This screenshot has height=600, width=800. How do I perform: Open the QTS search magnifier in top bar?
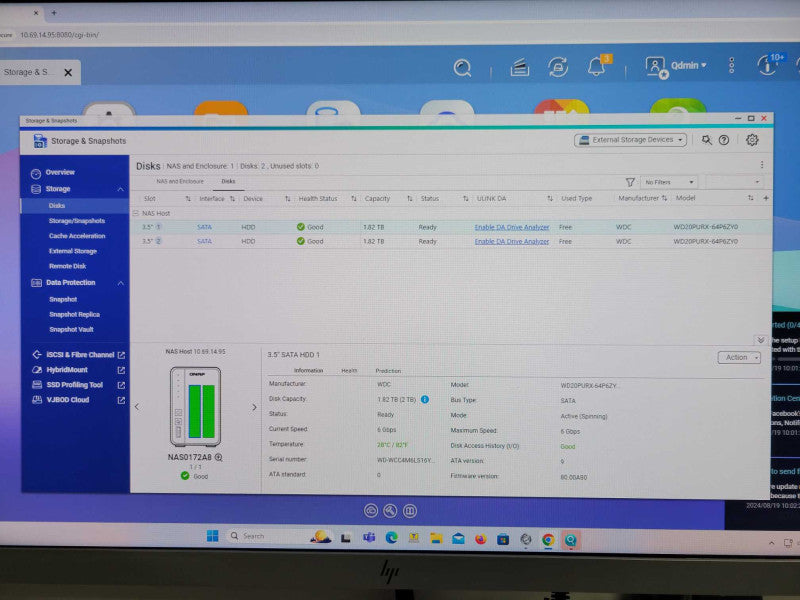pos(462,68)
